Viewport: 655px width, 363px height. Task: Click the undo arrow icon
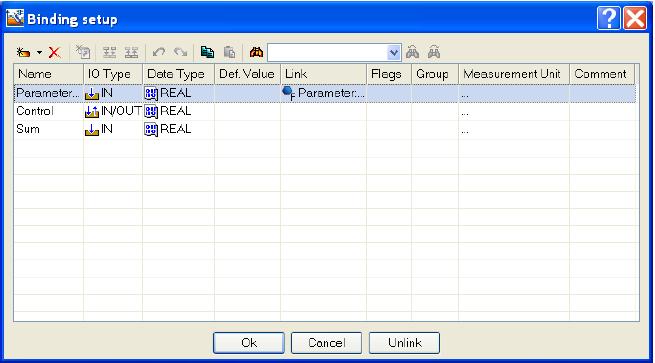[159, 52]
